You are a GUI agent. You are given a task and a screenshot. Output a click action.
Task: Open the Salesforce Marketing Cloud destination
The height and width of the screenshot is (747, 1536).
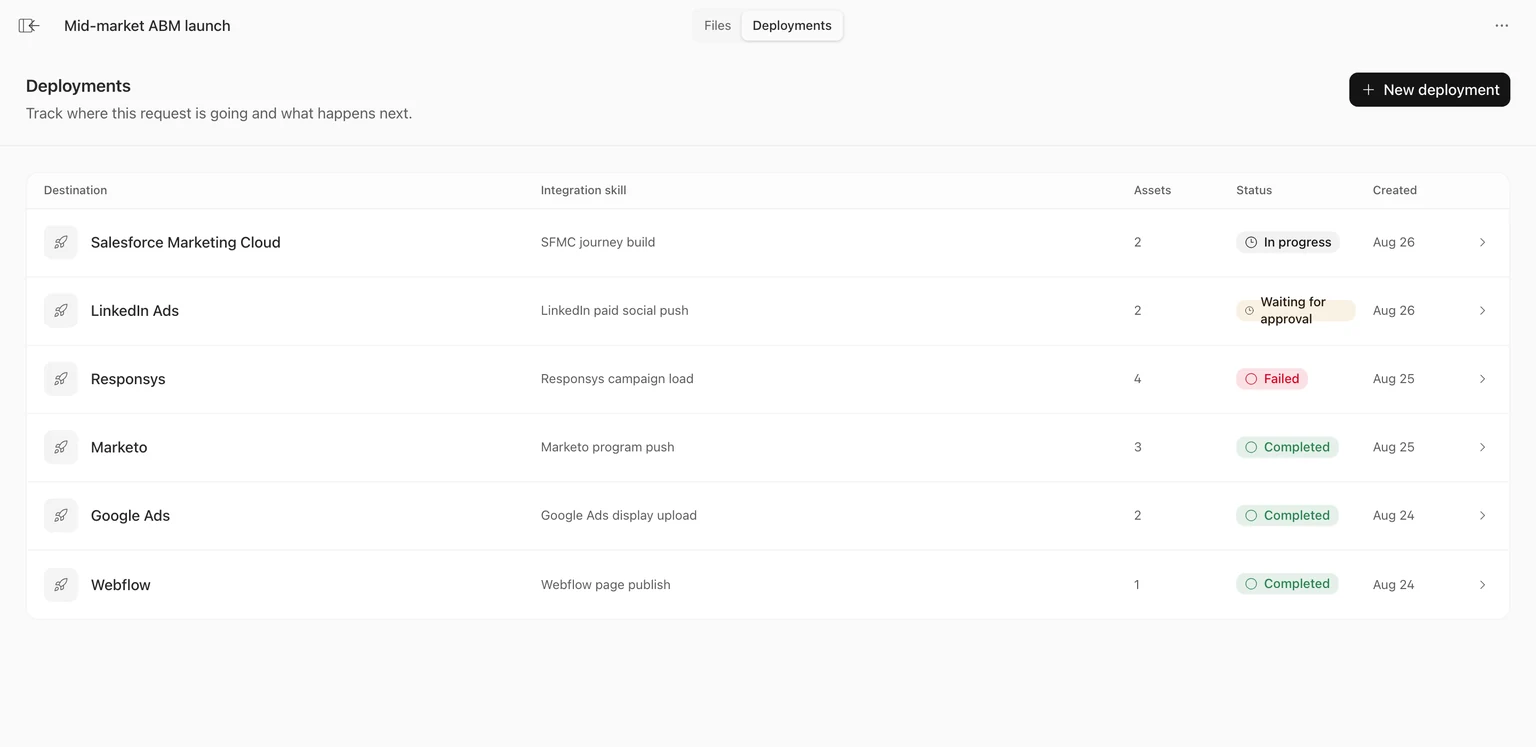coord(185,242)
